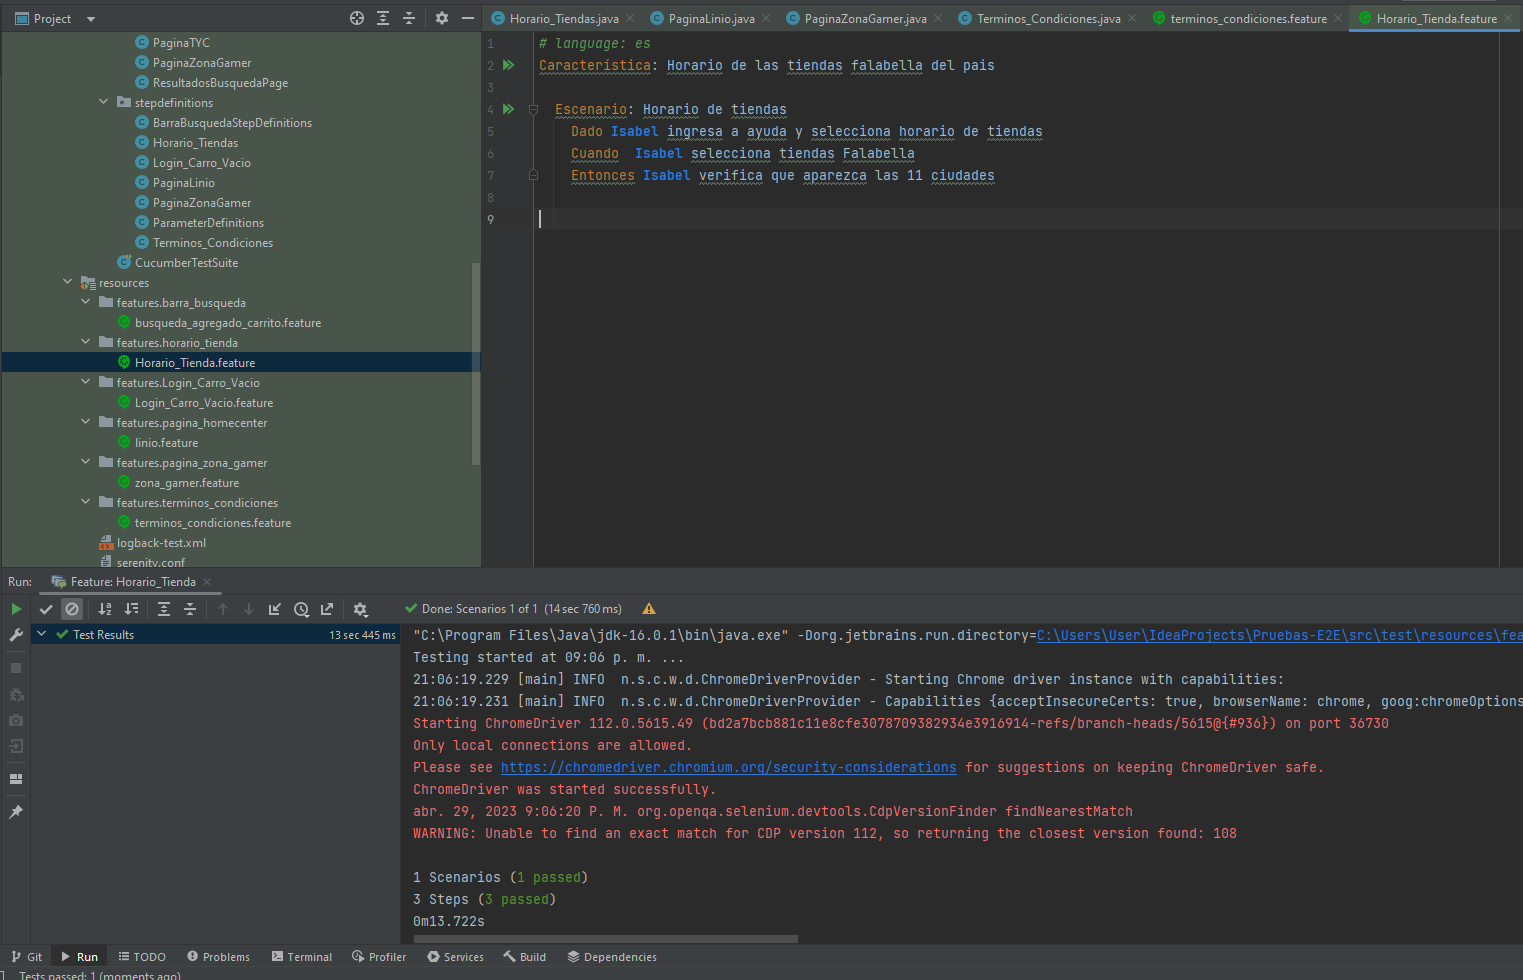This screenshot has height=980, width=1523.
Task: Sort test results alphabetically
Action: click(x=104, y=608)
